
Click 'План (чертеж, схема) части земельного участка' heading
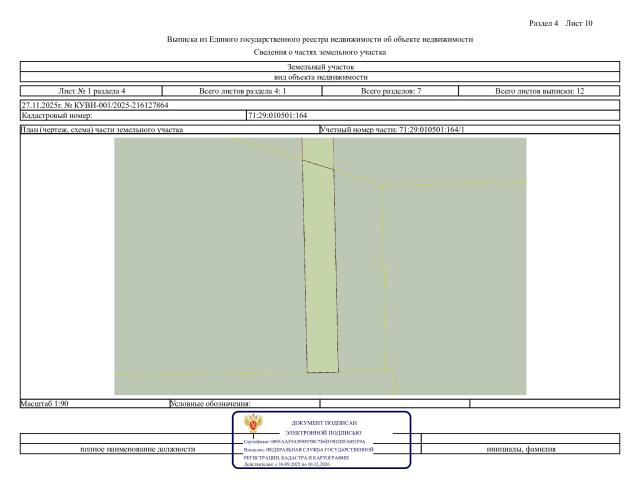click(x=102, y=129)
